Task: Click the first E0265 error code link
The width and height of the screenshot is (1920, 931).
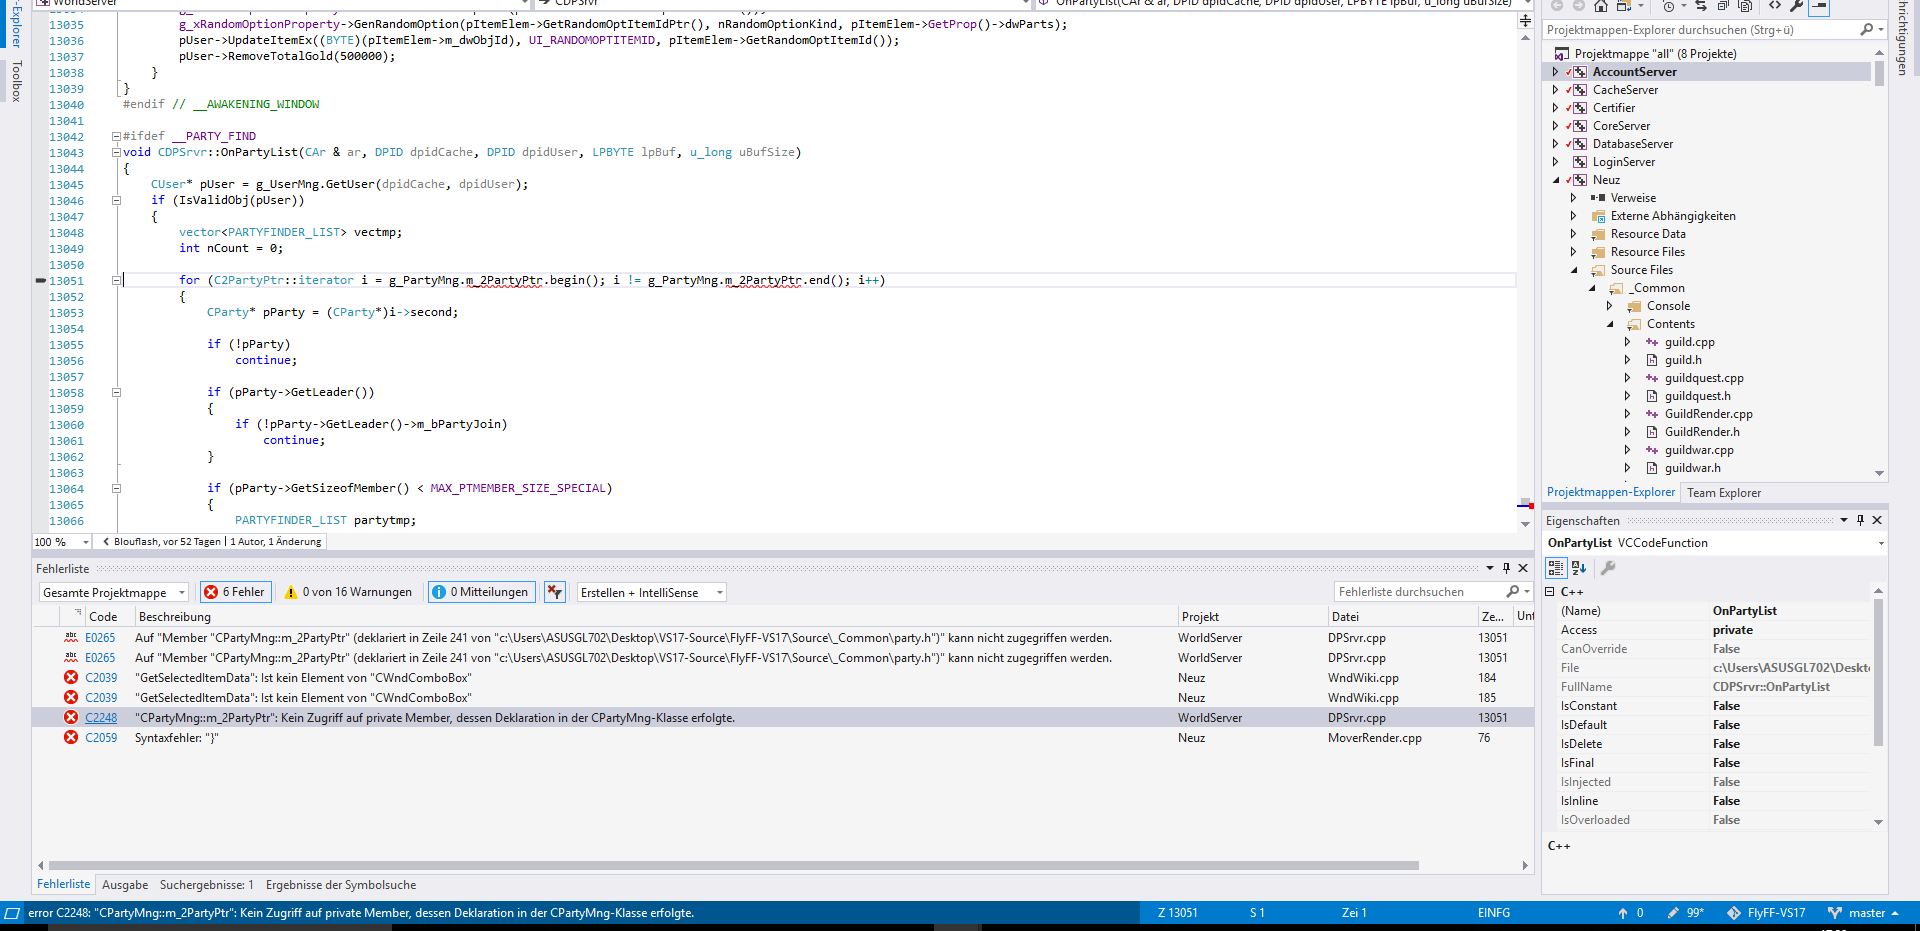Action: pyautogui.click(x=100, y=638)
